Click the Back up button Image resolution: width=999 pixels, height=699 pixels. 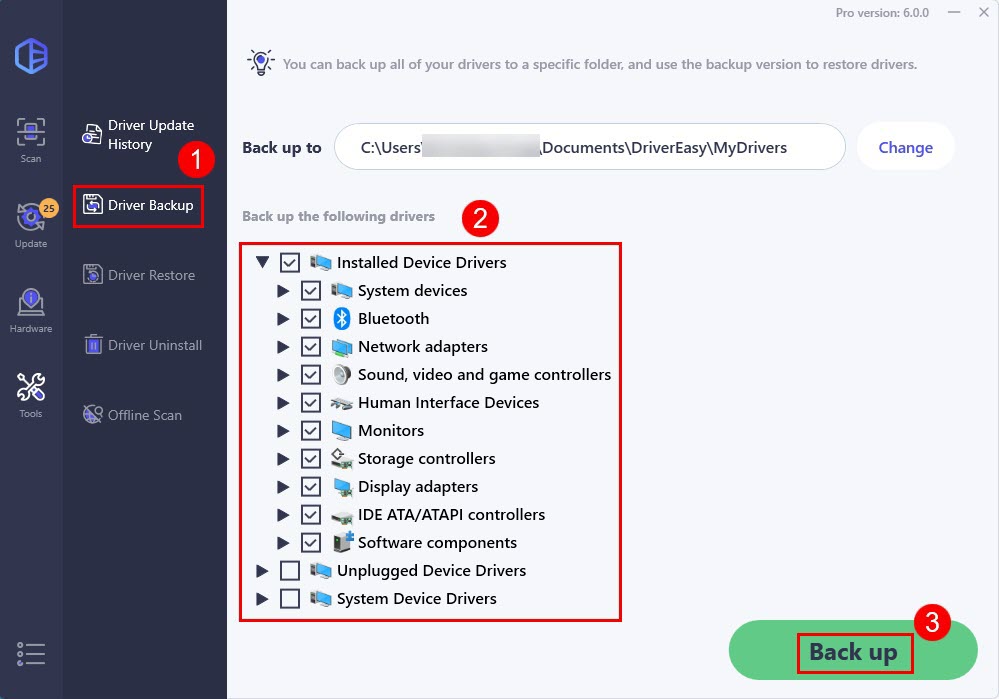pos(853,652)
